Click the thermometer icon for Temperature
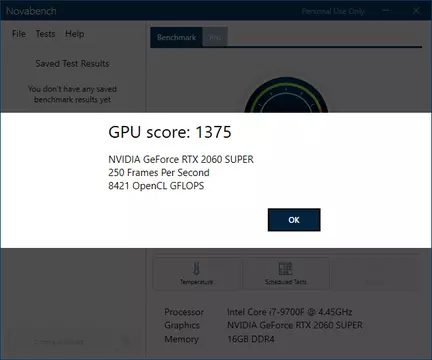The height and width of the screenshot is (360, 432). pos(196,268)
